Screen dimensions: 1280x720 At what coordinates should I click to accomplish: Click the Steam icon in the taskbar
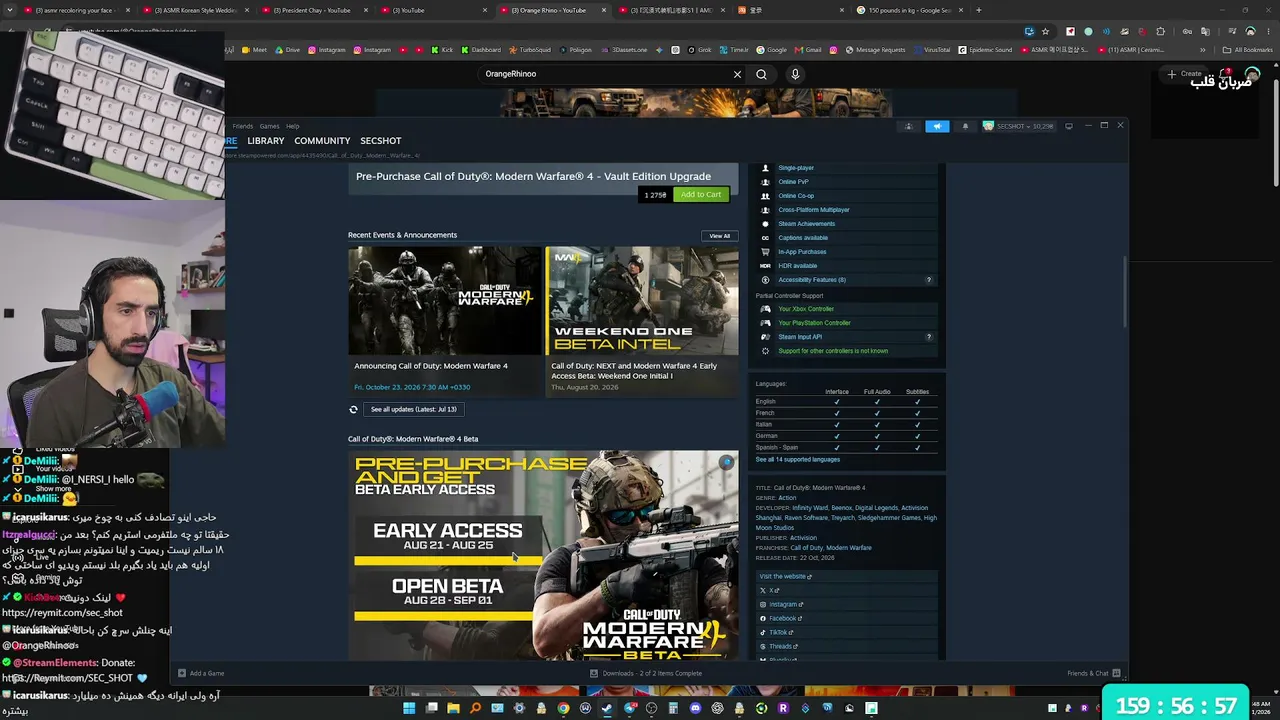(x=607, y=708)
